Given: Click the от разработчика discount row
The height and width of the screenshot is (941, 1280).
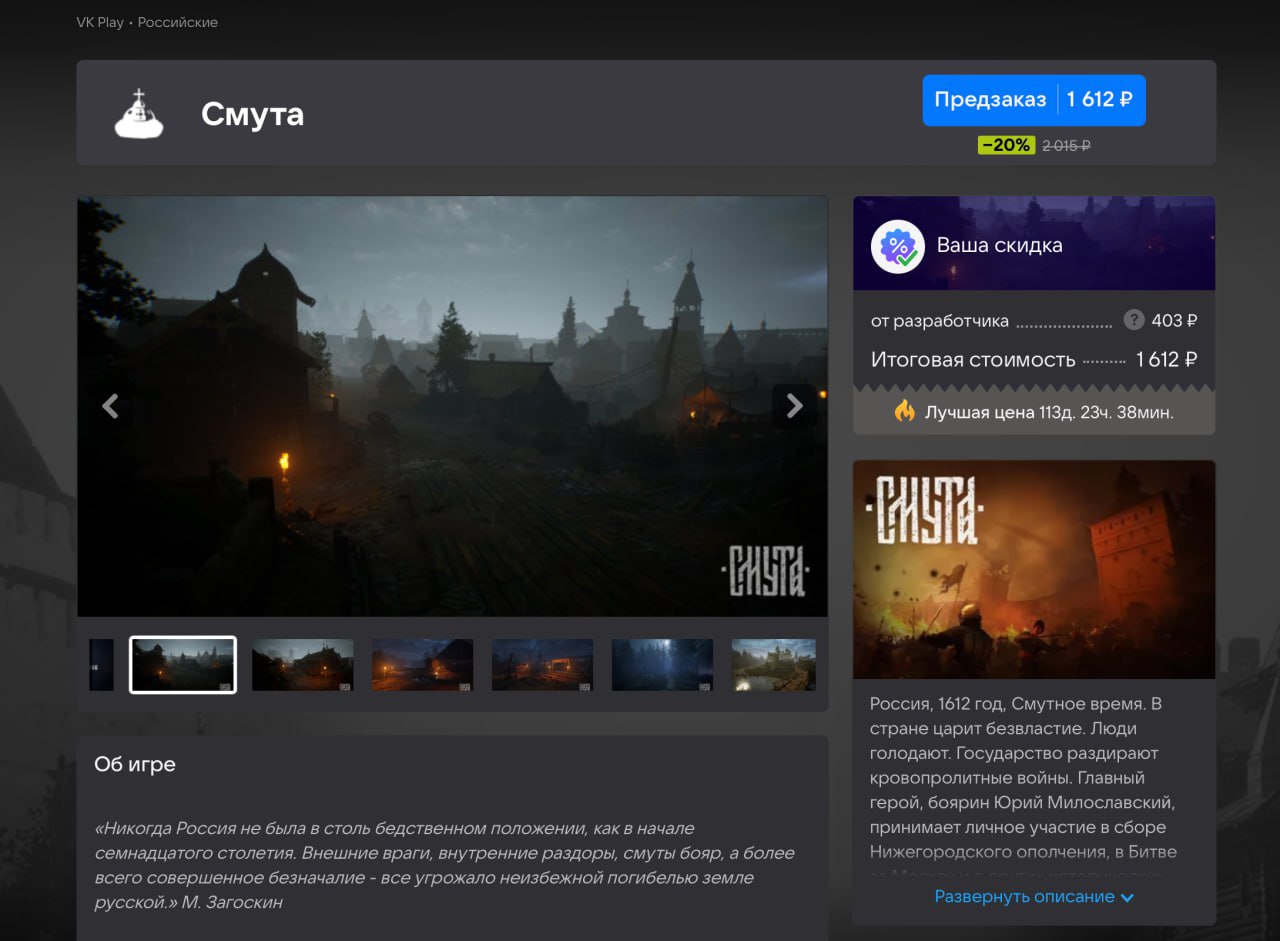Looking at the screenshot, I should point(1034,321).
